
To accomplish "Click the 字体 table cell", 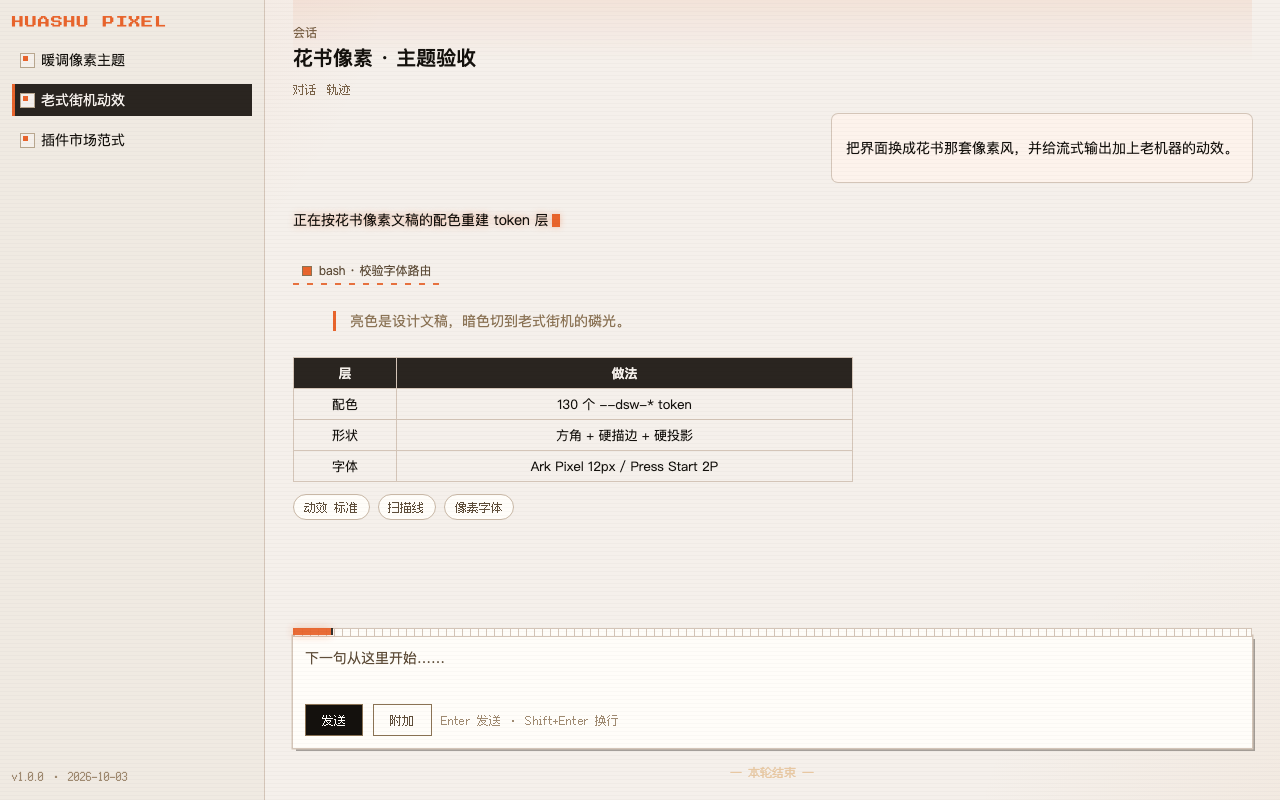I will [x=345, y=466].
